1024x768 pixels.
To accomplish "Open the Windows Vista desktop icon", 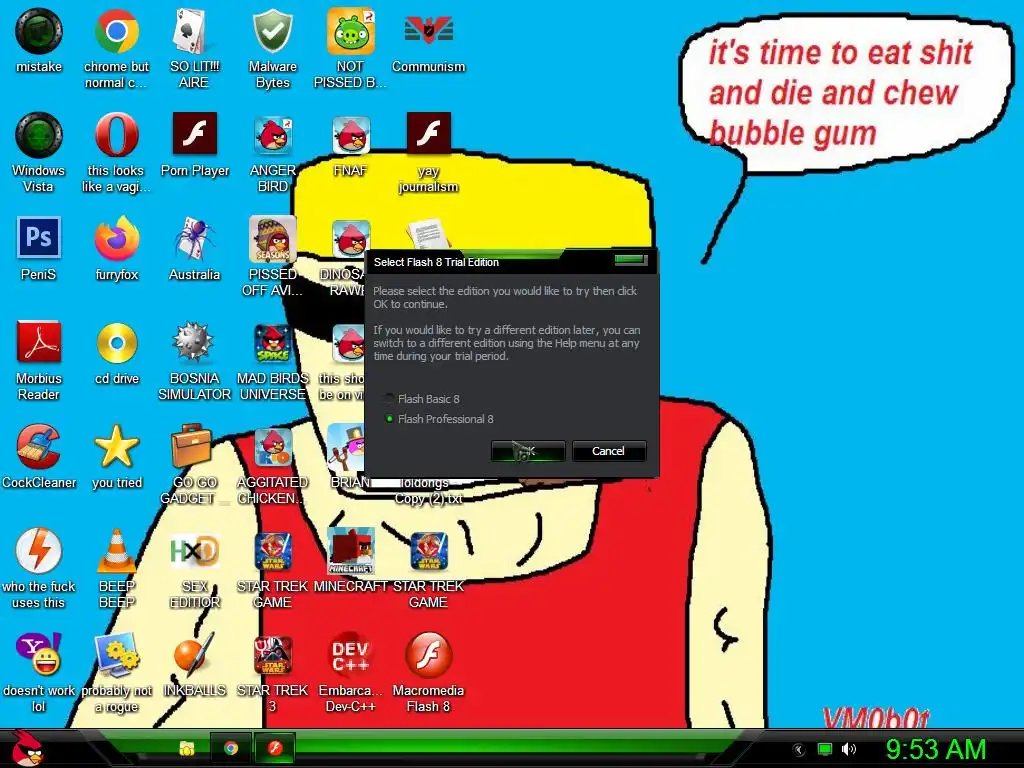I will tap(39, 135).
